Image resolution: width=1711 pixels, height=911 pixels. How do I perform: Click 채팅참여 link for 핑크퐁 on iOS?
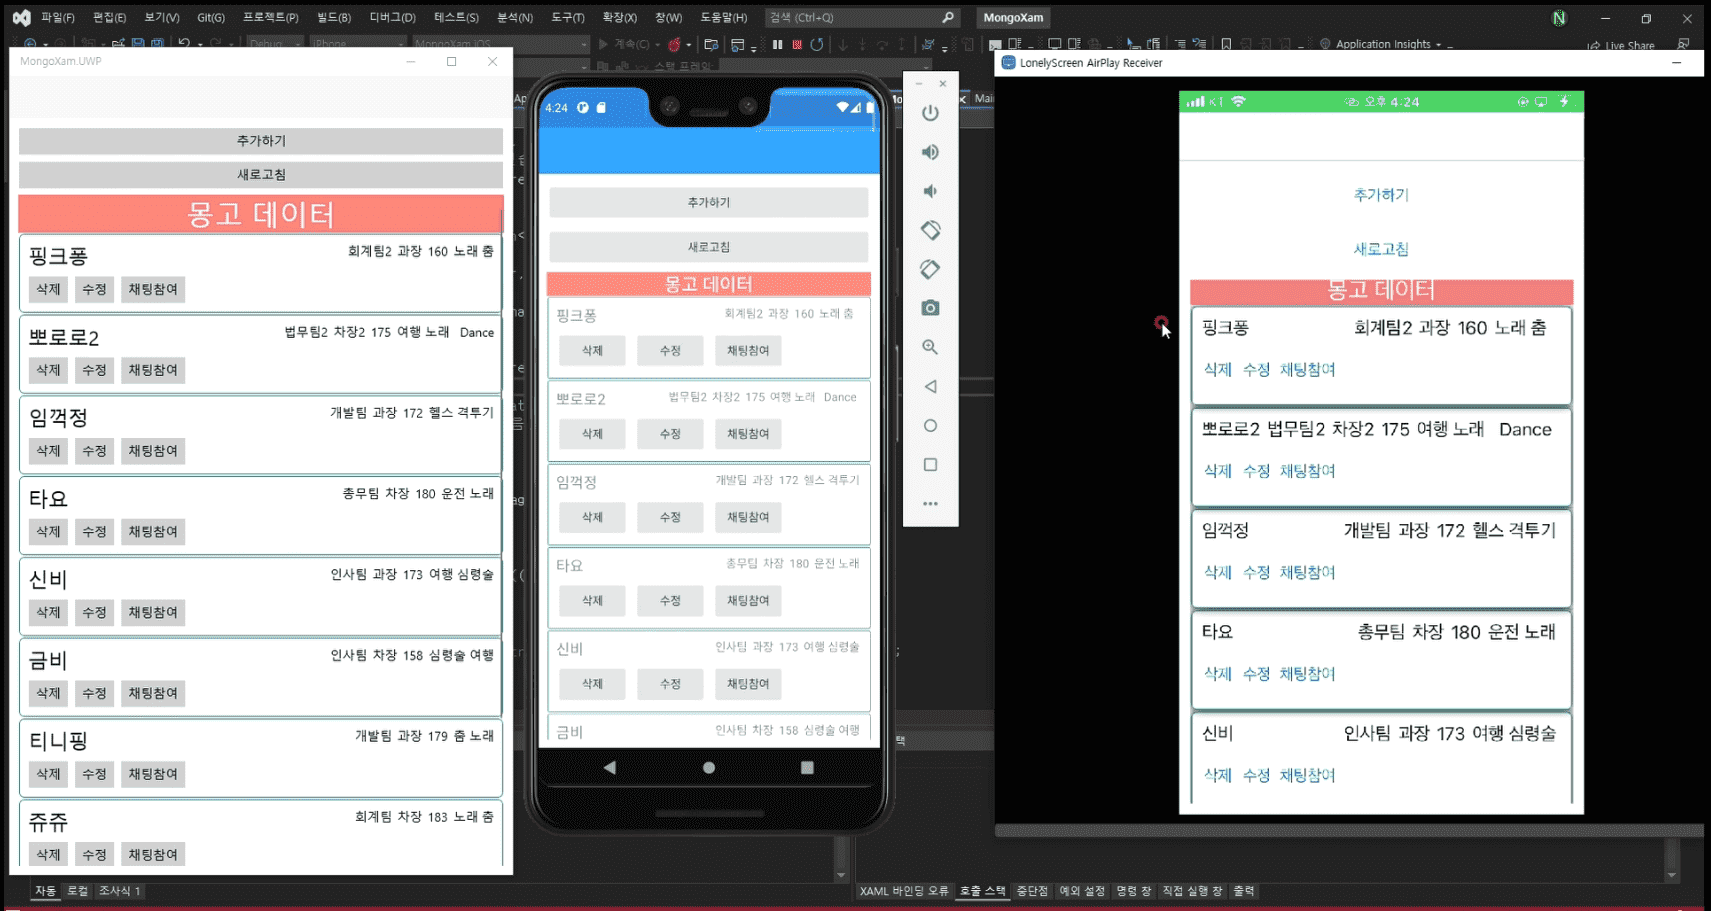[x=1307, y=370]
